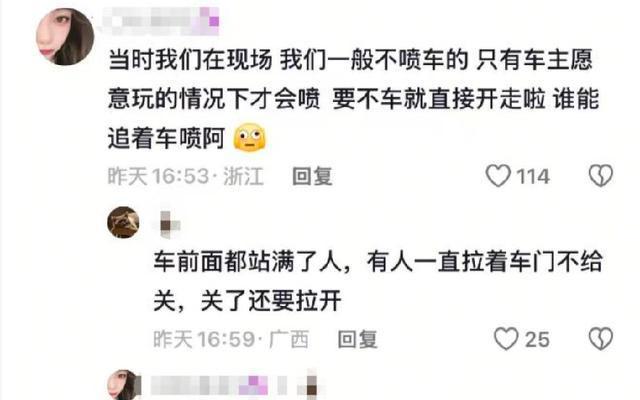This screenshot has width=640, height=400.
Task: Tap timestamp 昨天 16:59 · 广西
Action: tap(231, 339)
